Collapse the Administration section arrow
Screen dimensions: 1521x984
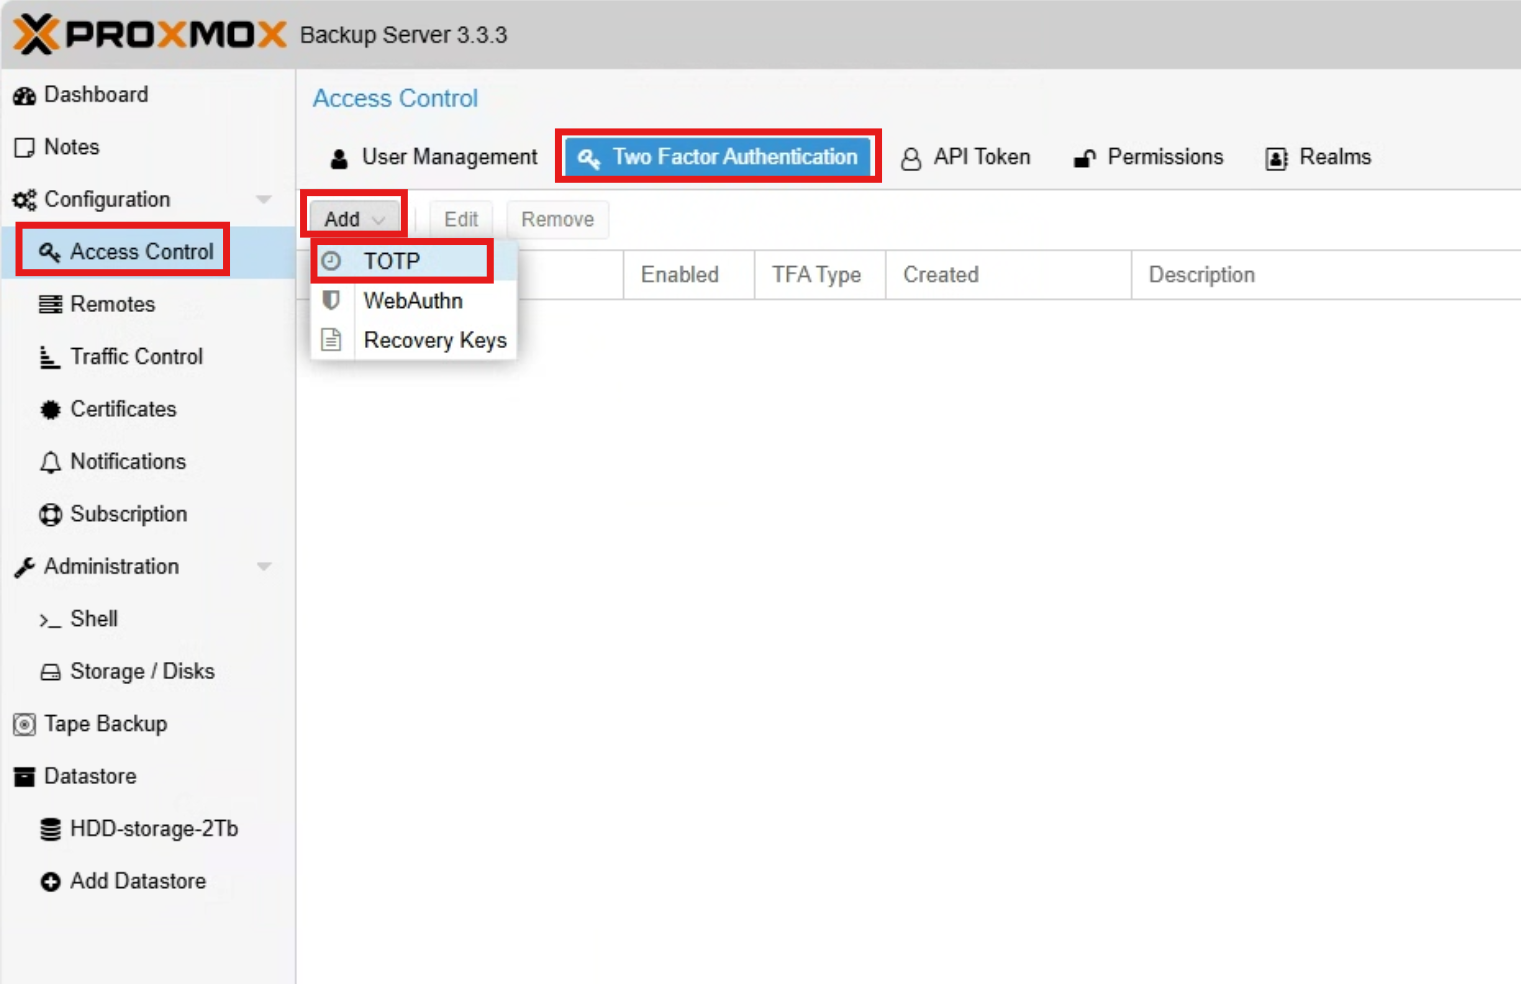click(264, 566)
